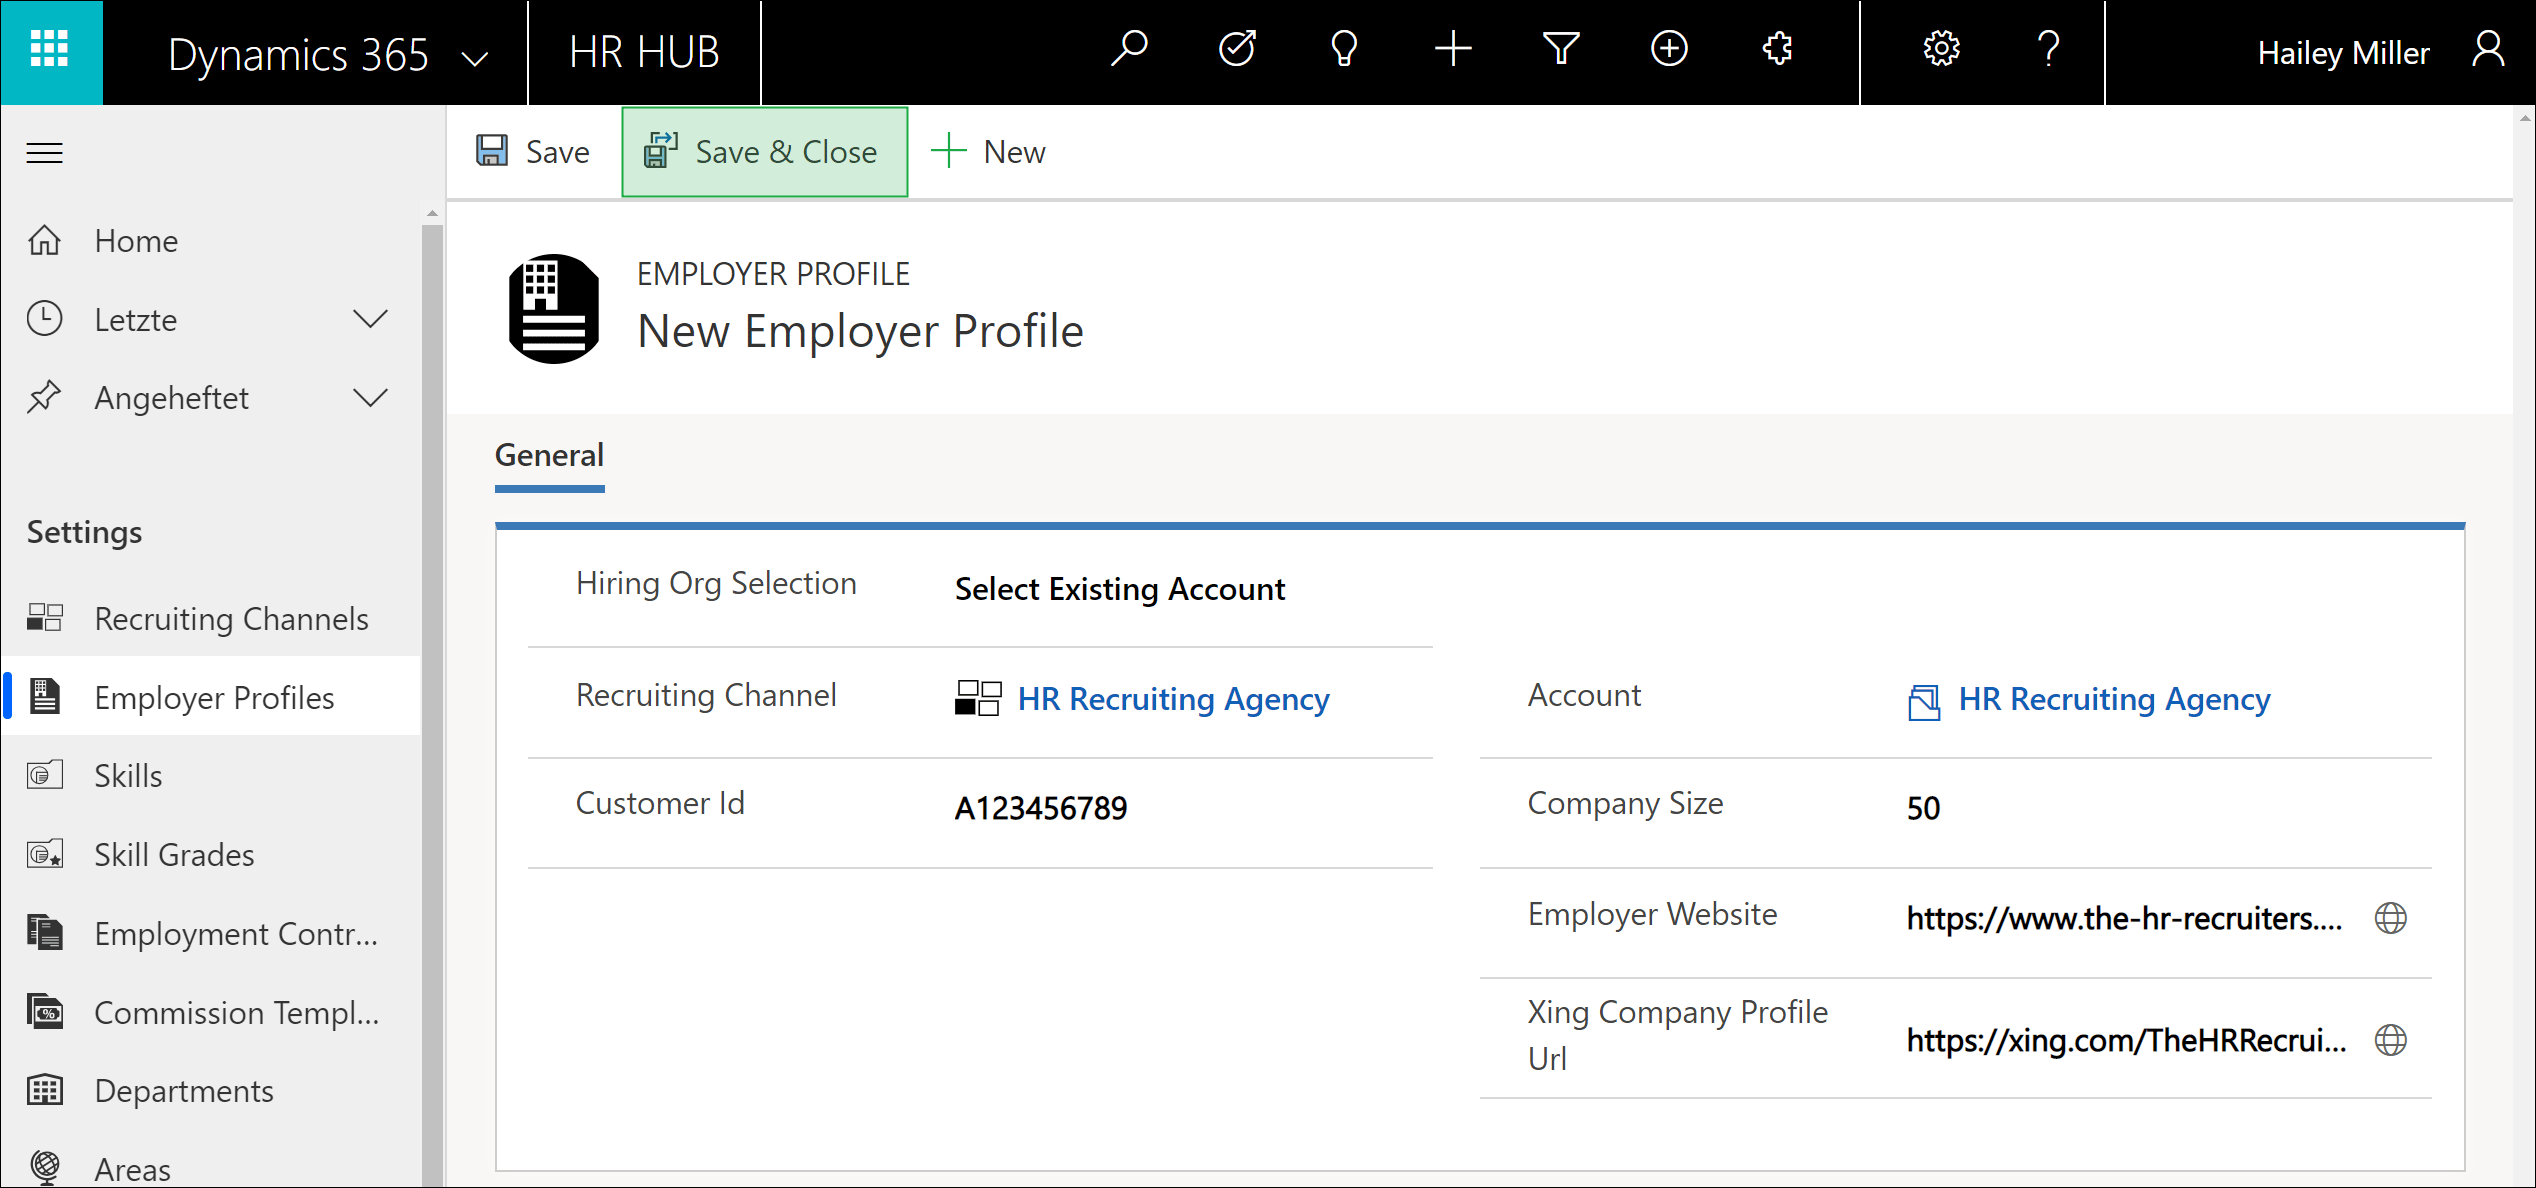Select the General tab

pos(549,456)
